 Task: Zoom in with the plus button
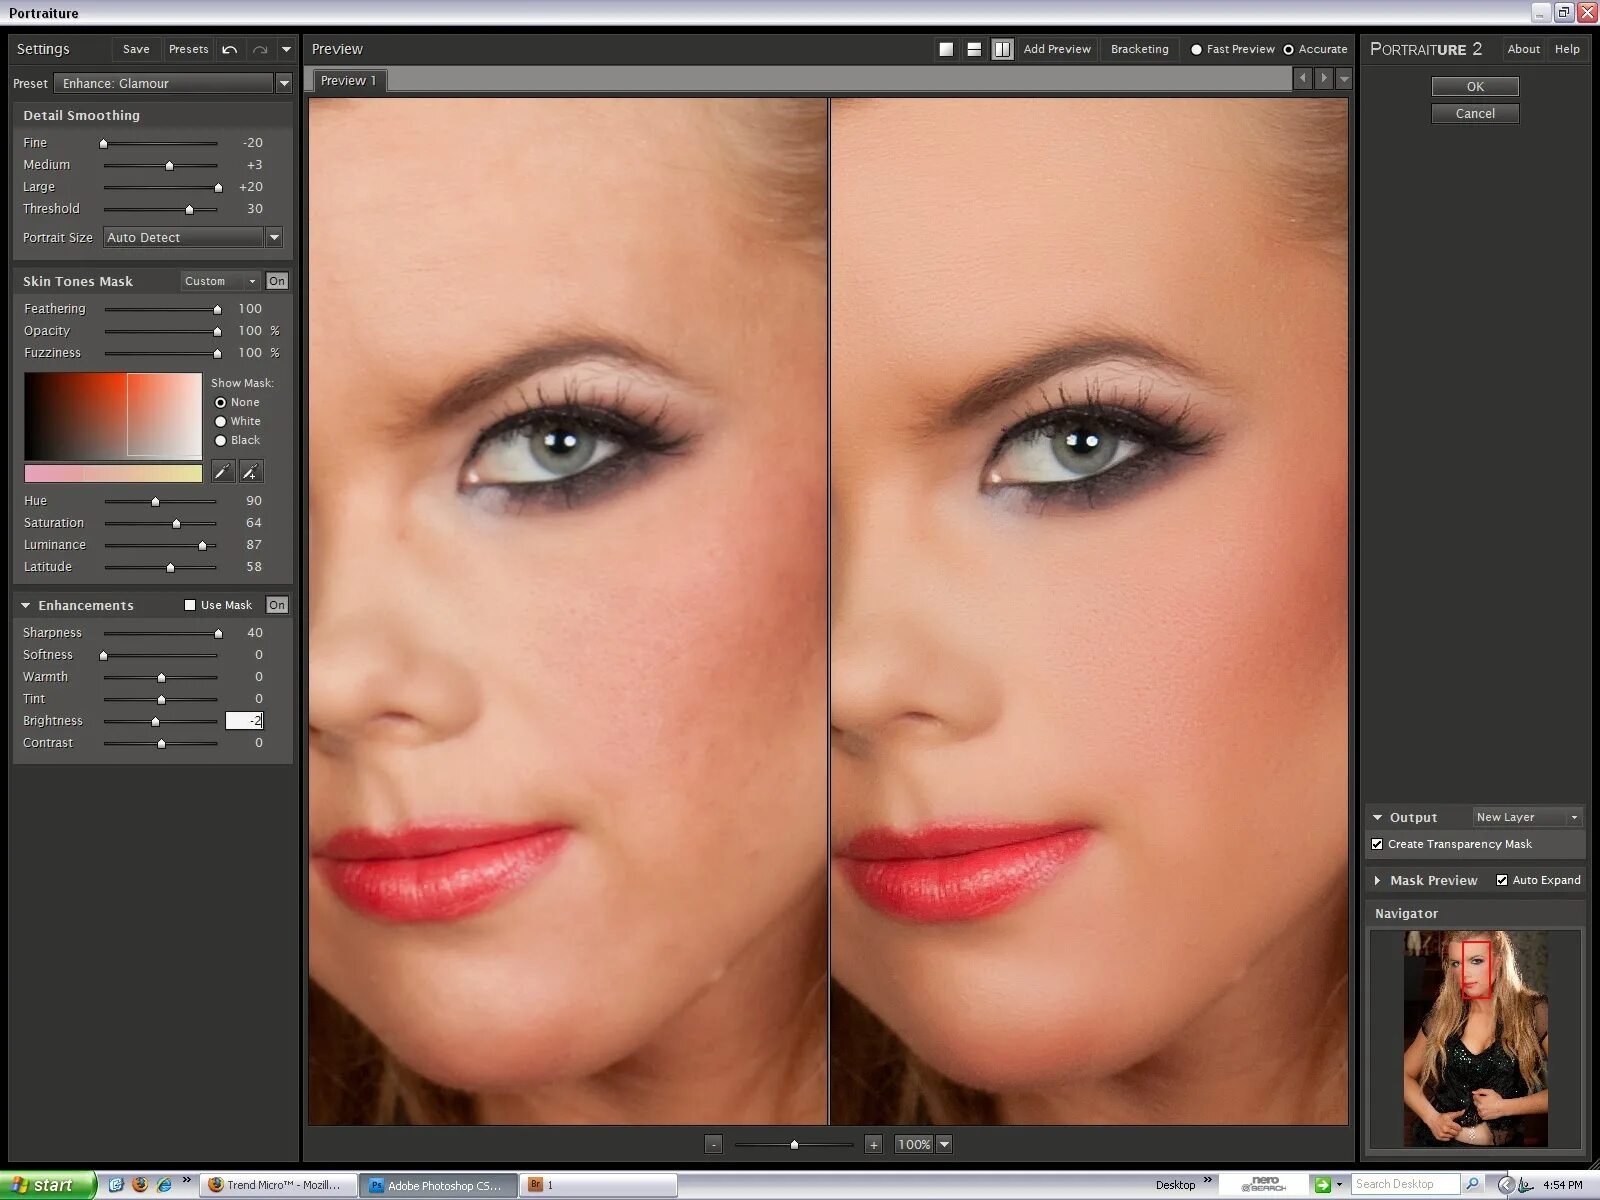873,1144
